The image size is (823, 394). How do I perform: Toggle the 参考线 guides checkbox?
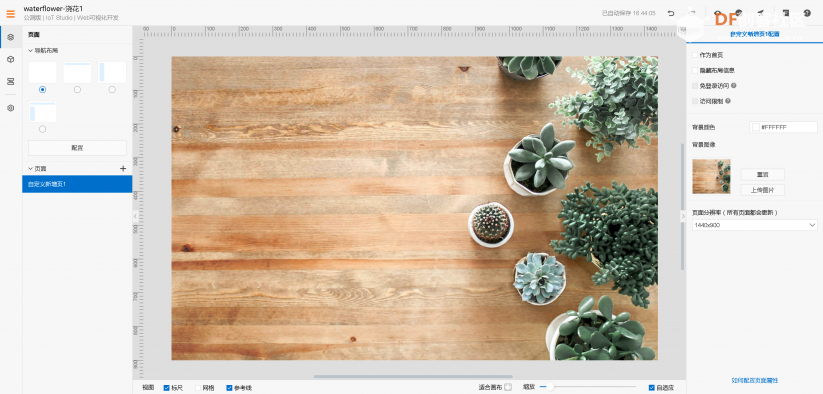tap(229, 388)
